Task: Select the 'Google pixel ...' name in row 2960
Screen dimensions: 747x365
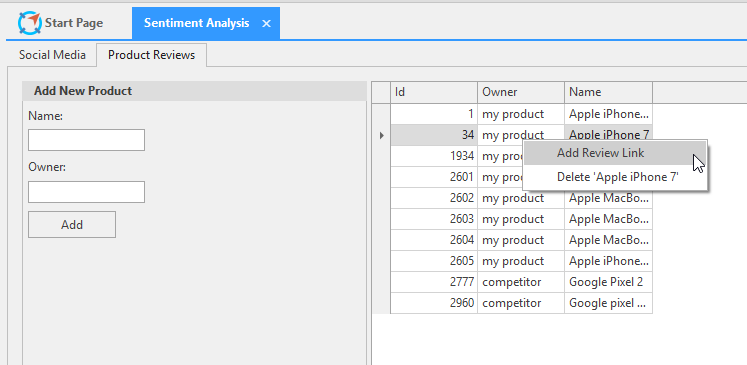Action: point(608,303)
